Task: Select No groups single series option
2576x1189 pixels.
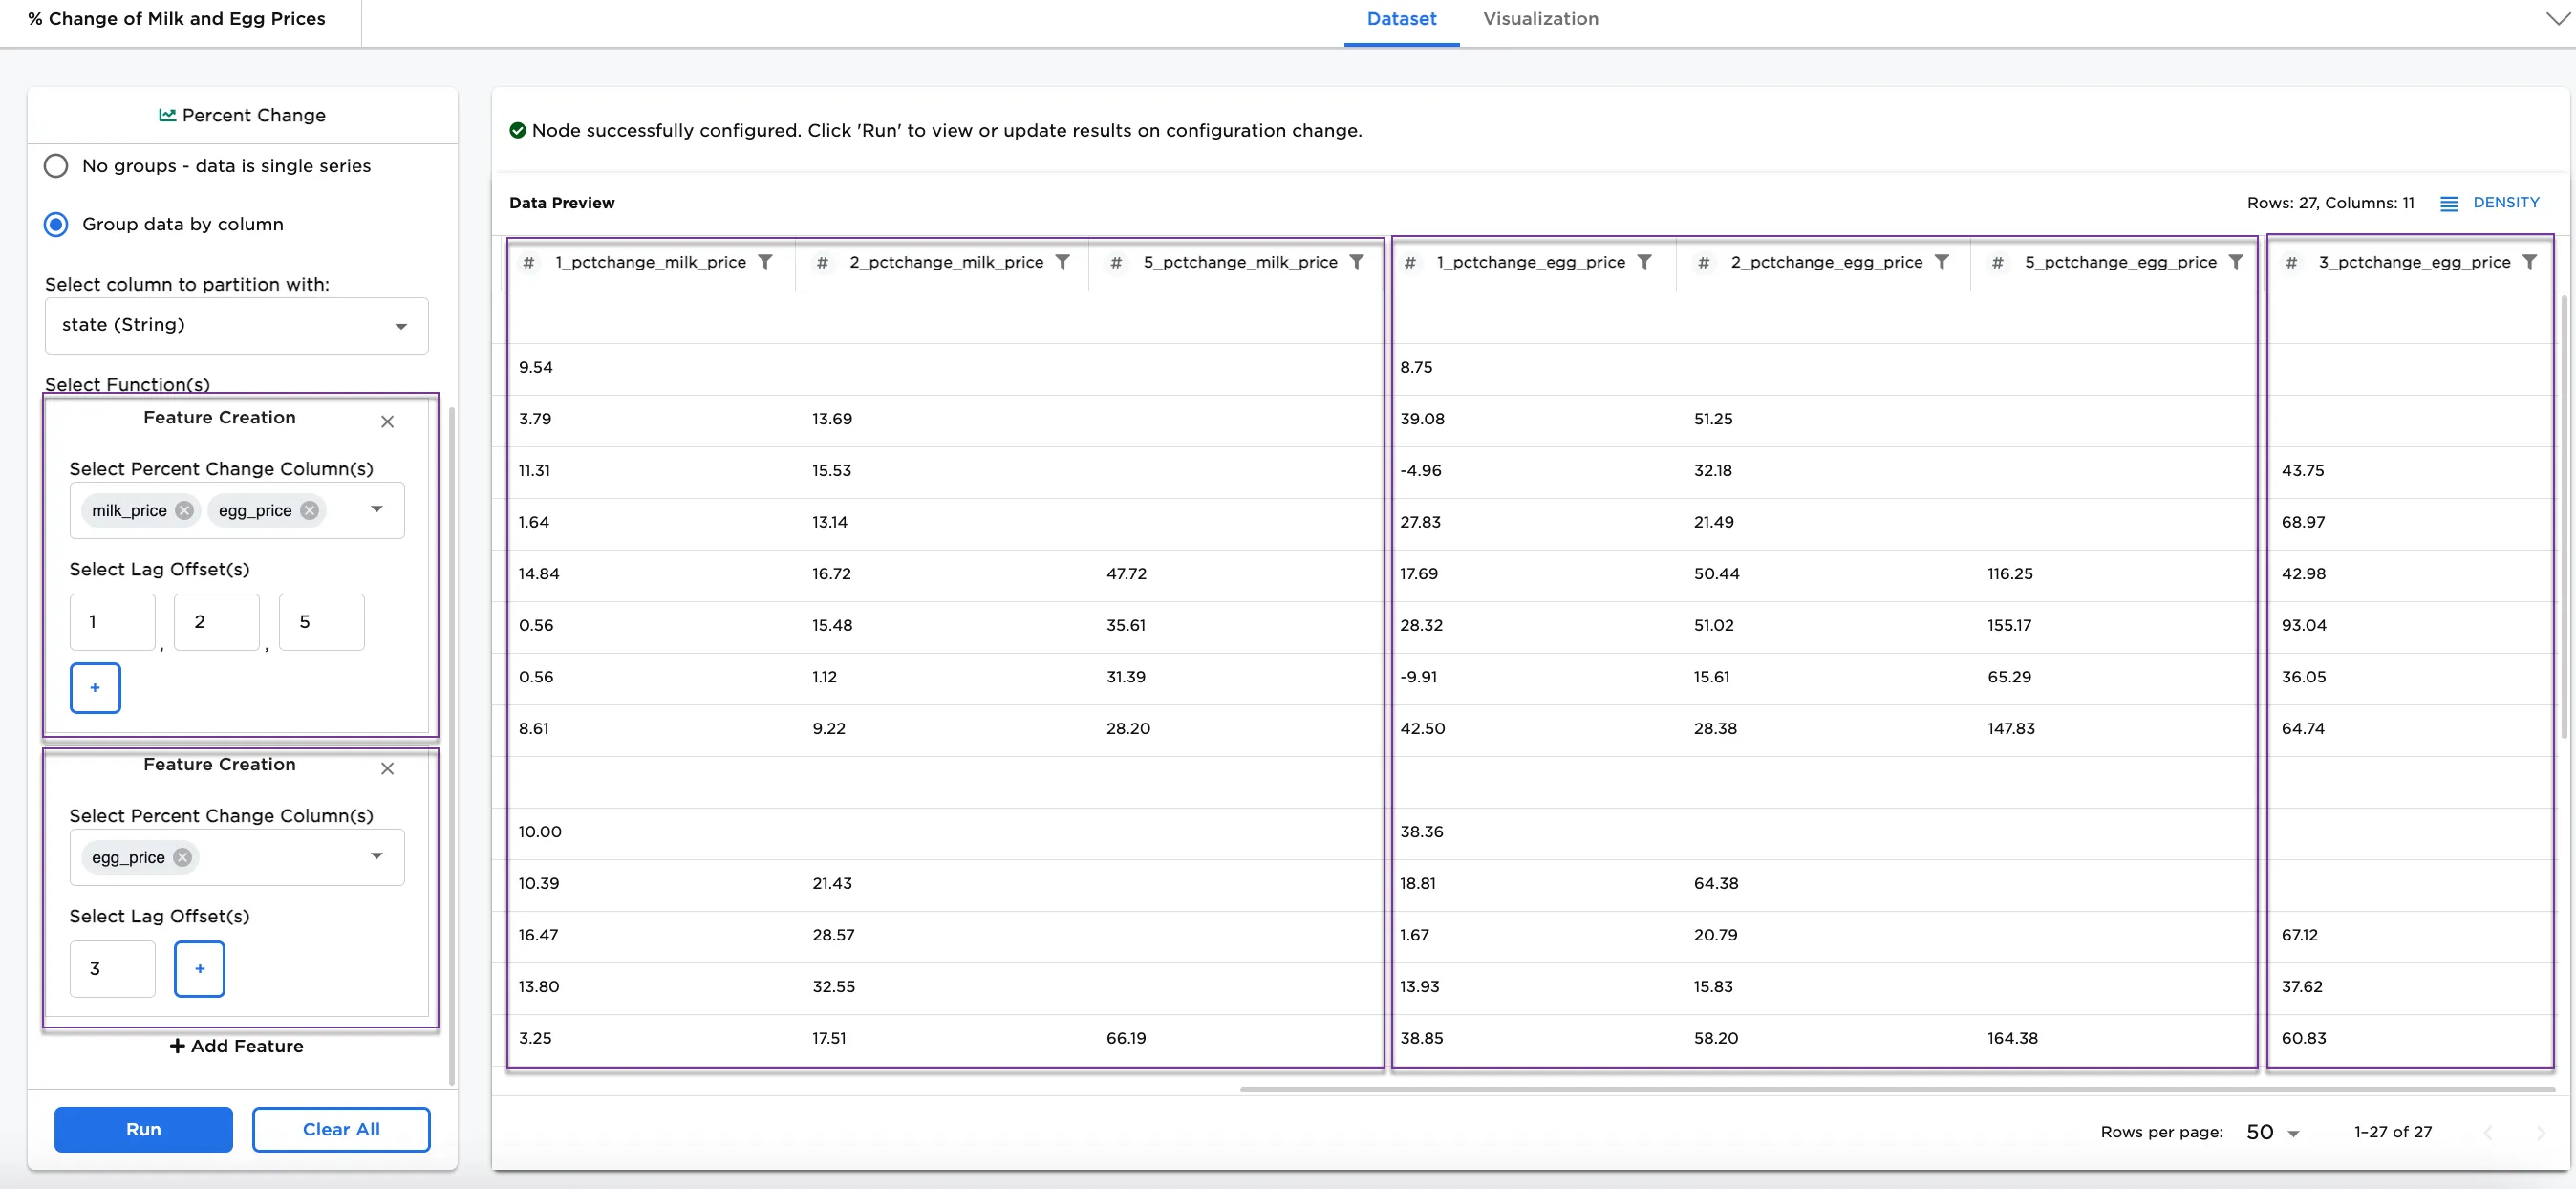Action: 56,166
